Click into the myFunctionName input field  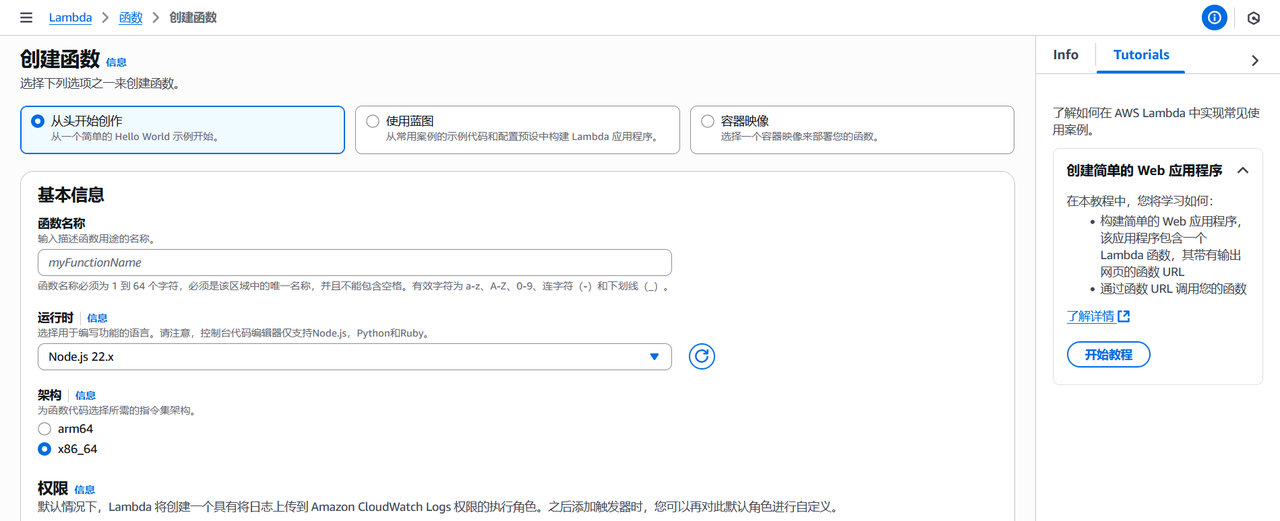355,263
